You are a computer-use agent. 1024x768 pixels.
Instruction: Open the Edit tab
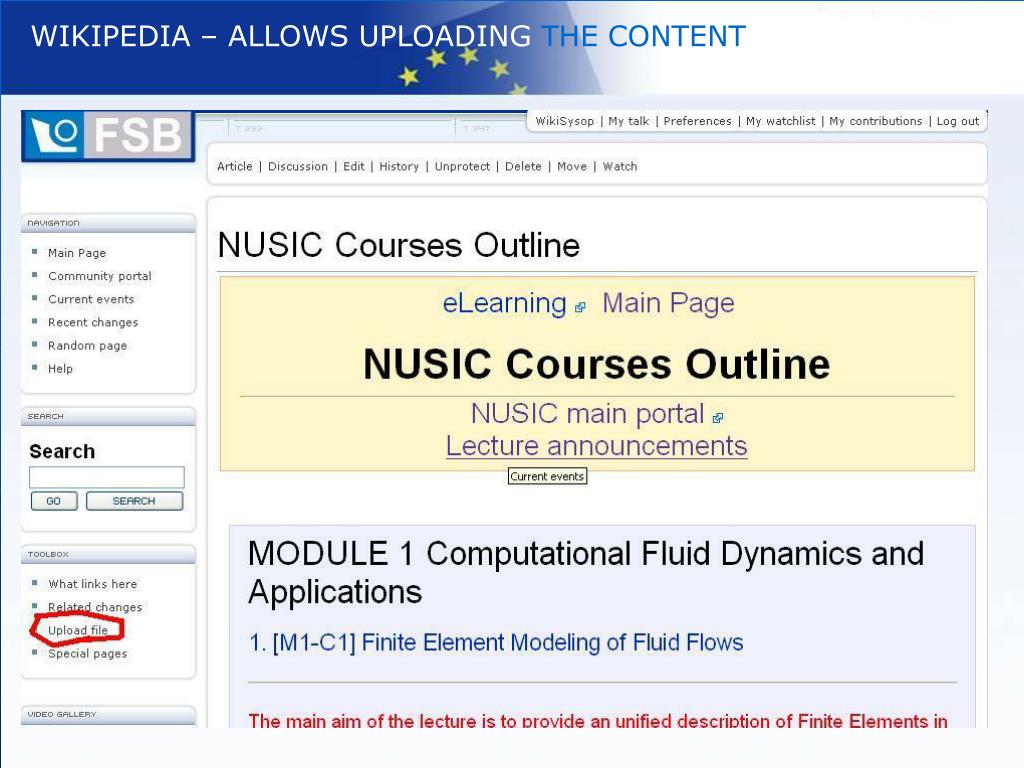point(353,167)
